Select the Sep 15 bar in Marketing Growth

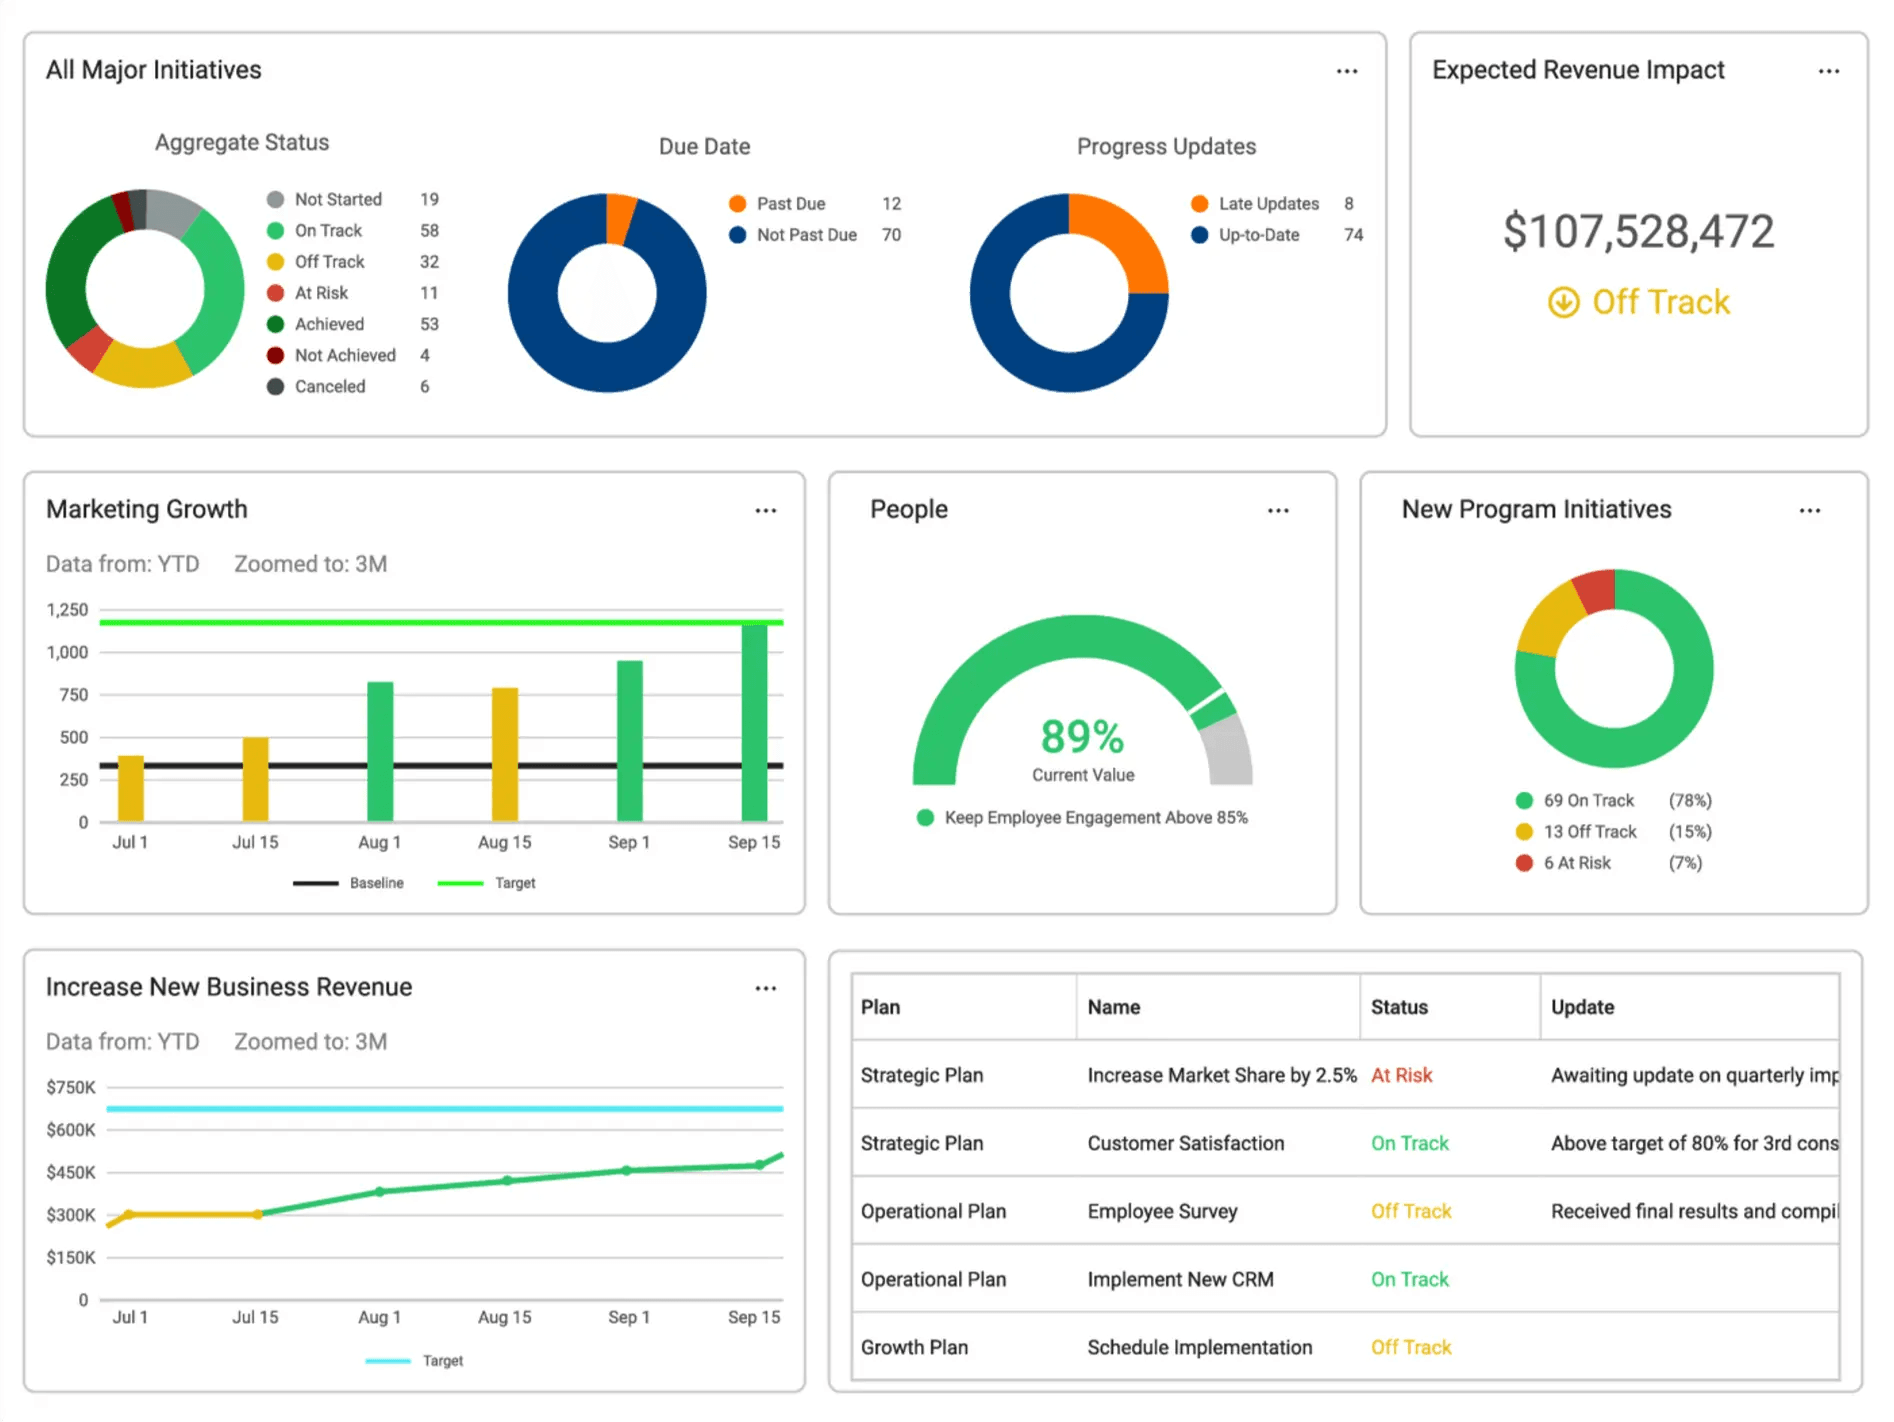click(x=754, y=720)
